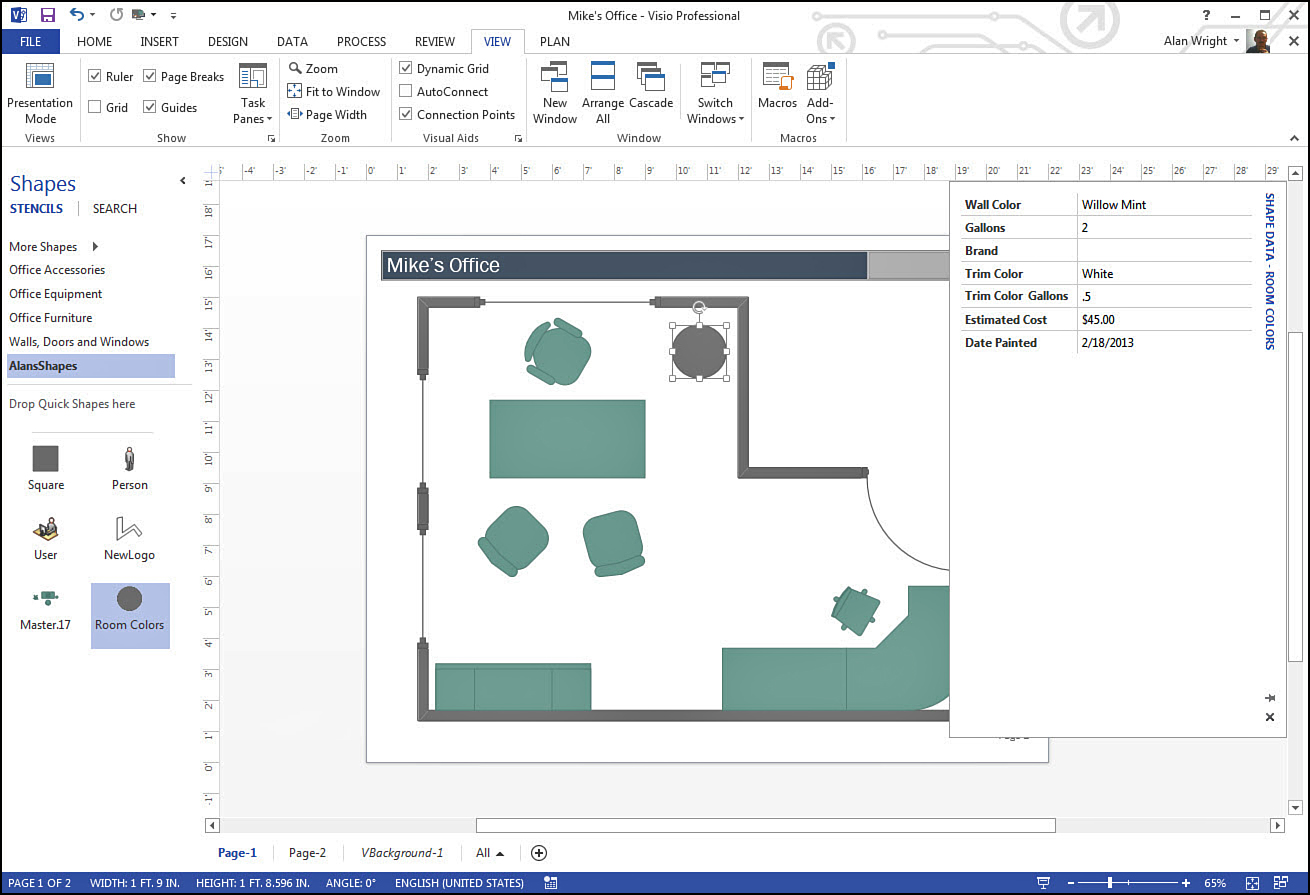Screen dimensions: 1310x895
Task: Click the empty Brand value field
Action: [1164, 250]
